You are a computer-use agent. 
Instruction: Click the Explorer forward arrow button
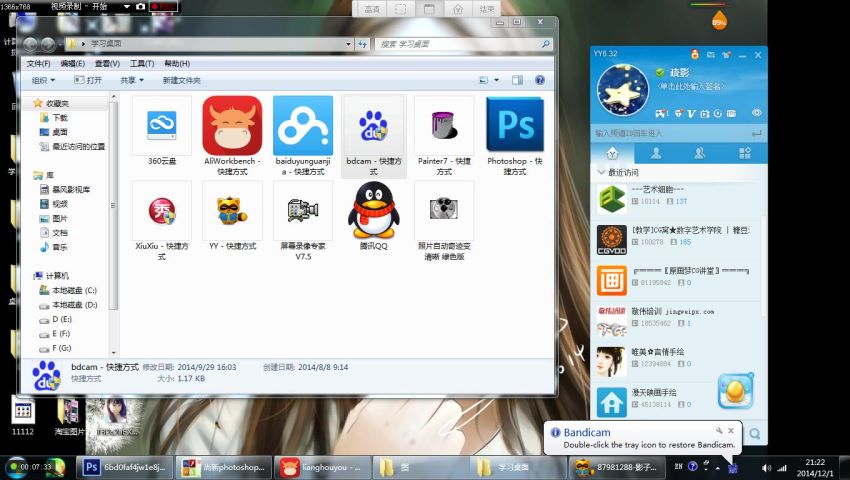(48, 44)
